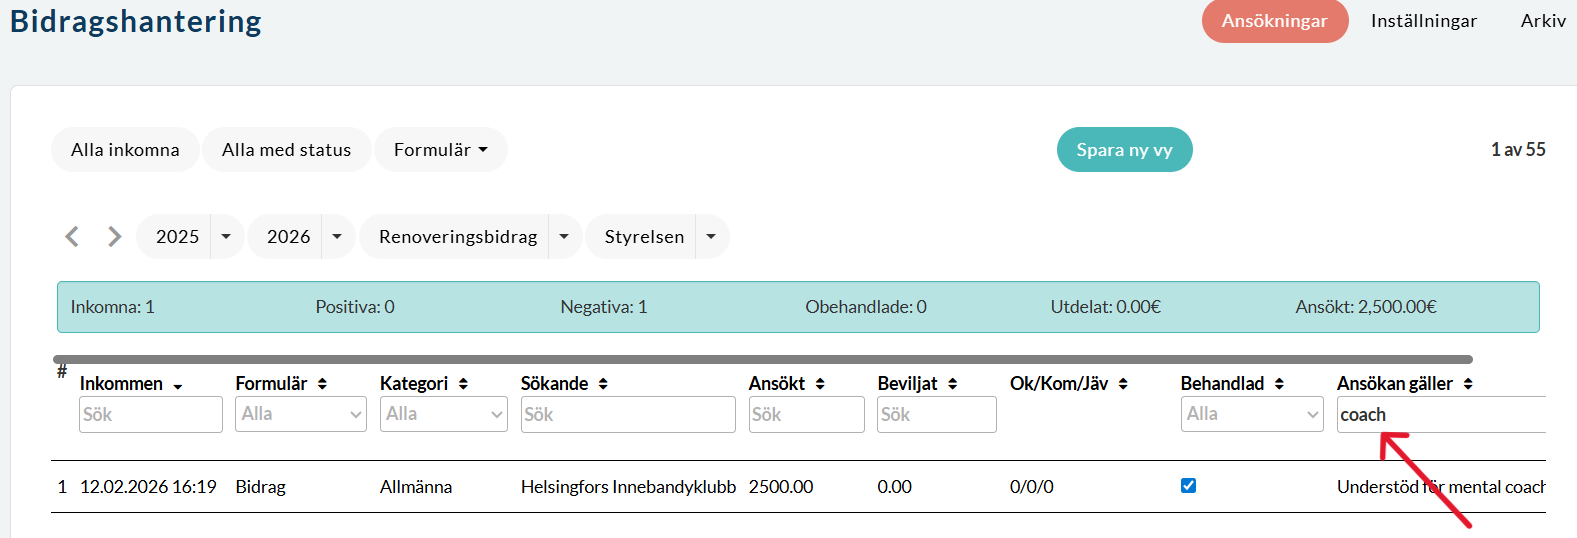Open the Kategori Alla select filter

[x=444, y=414]
